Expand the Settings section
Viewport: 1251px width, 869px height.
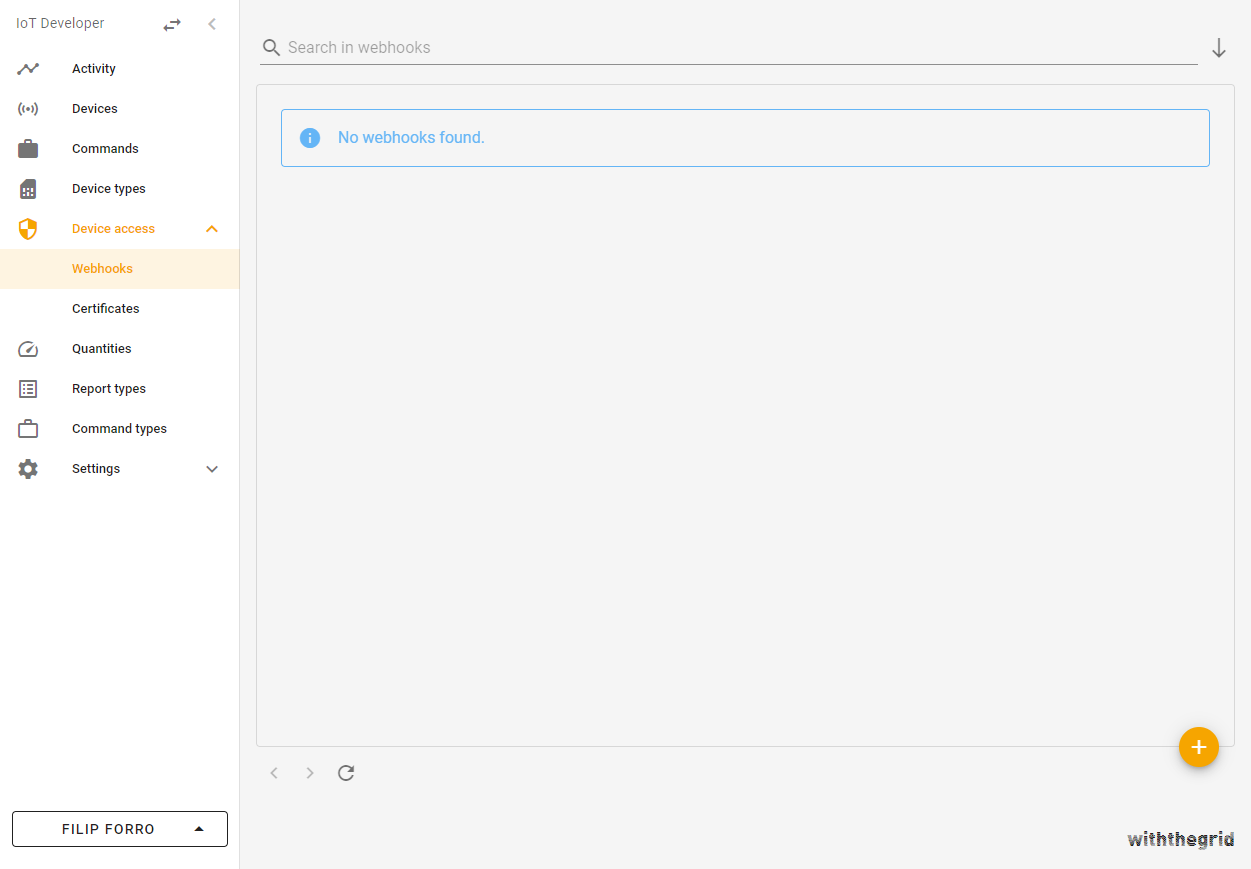211,468
